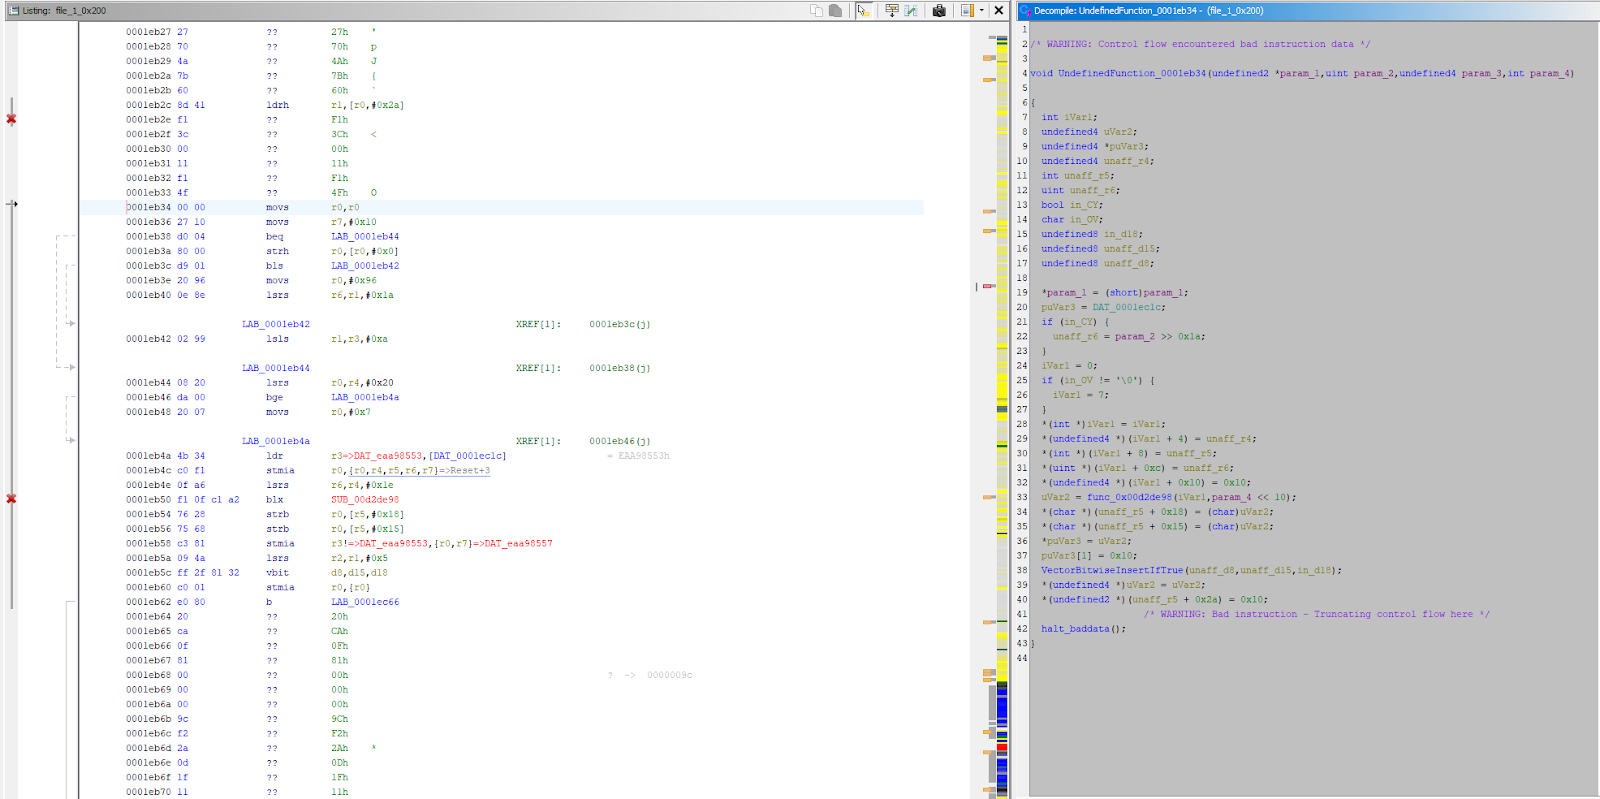Click XREF 0001eb38(j) reference
The height and width of the screenshot is (799, 1600).
point(620,368)
